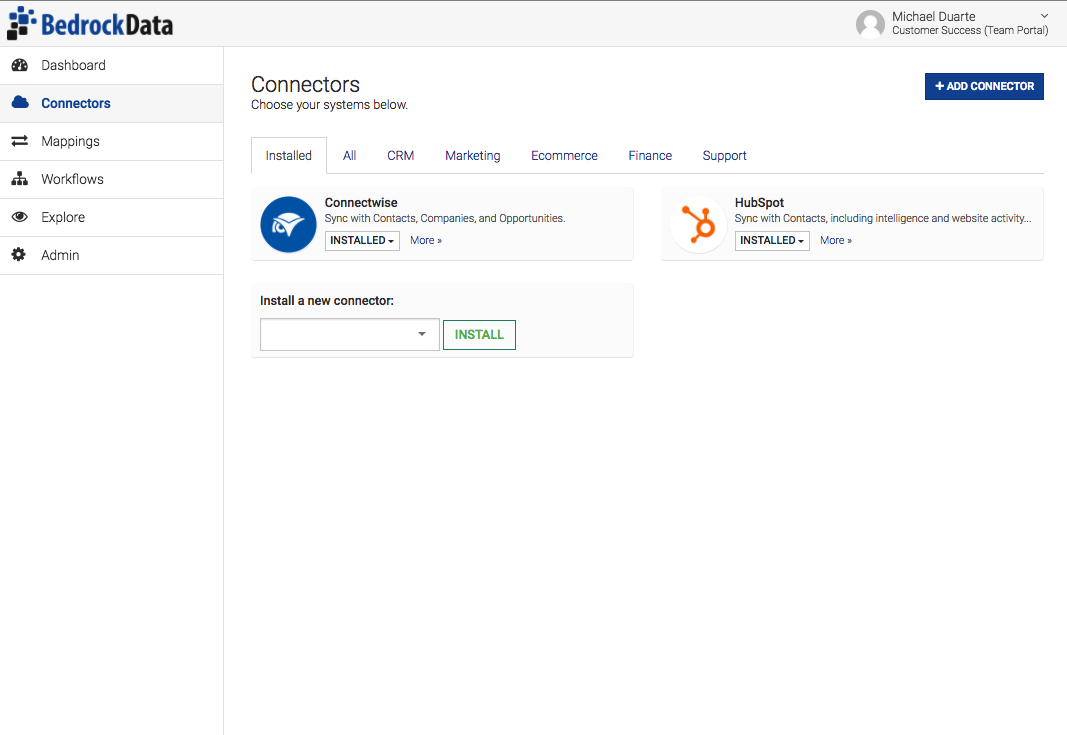Open the Ecommerce connectors tab
The width and height of the screenshot is (1067, 735).
(564, 155)
